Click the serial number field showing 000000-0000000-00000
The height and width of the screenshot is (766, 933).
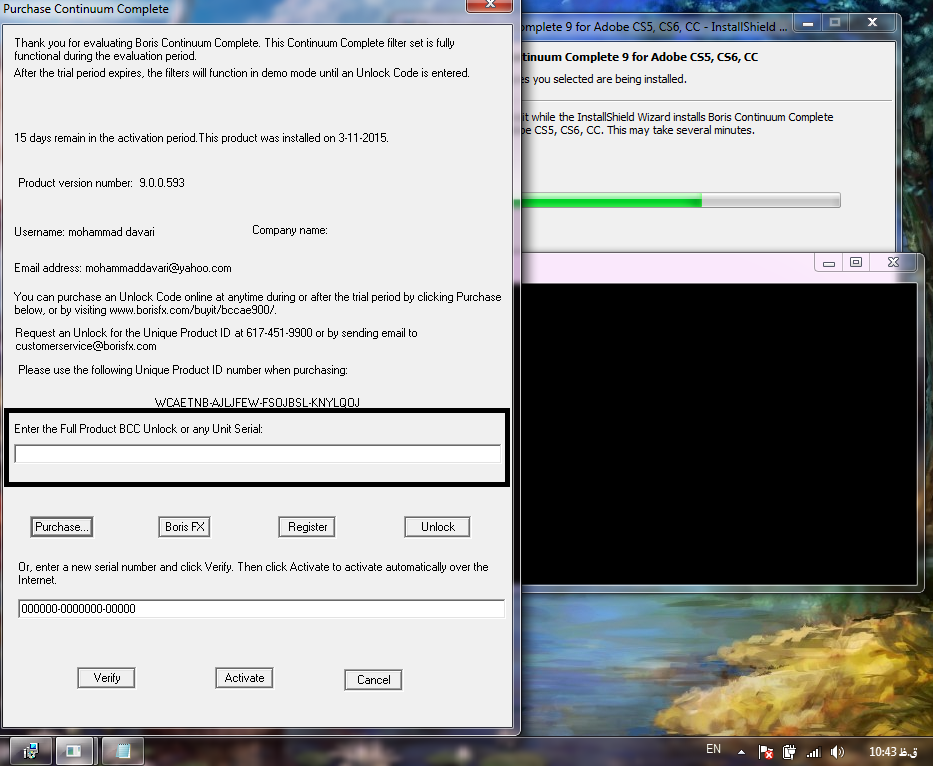[x=261, y=608]
